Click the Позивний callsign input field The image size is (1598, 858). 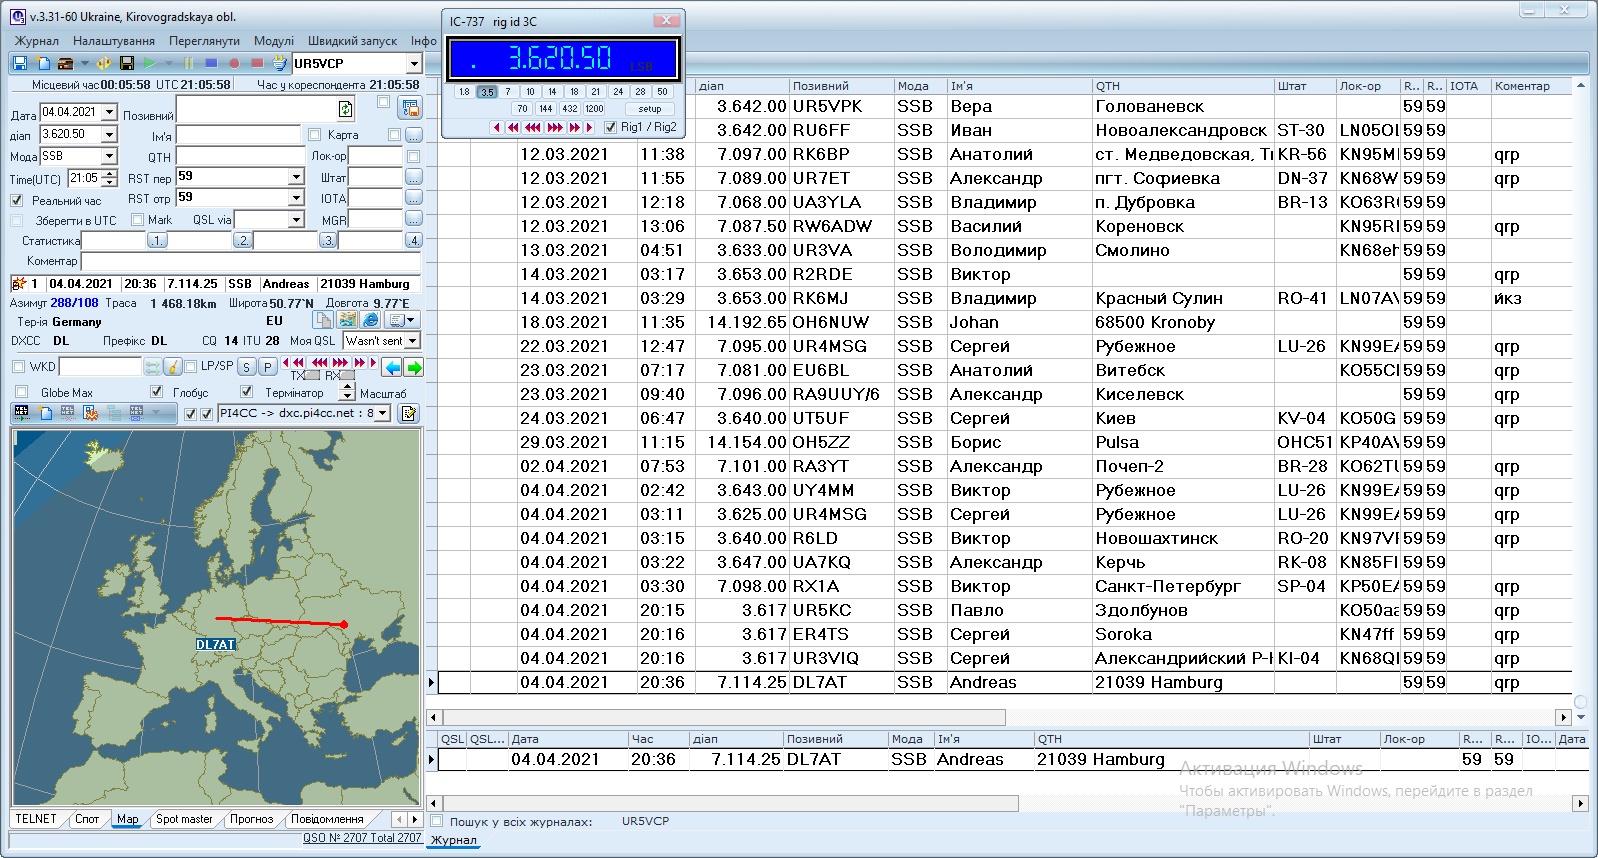pos(256,109)
